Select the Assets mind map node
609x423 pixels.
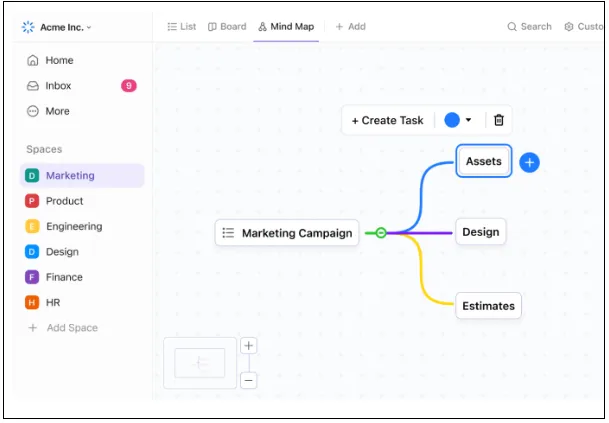click(484, 161)
